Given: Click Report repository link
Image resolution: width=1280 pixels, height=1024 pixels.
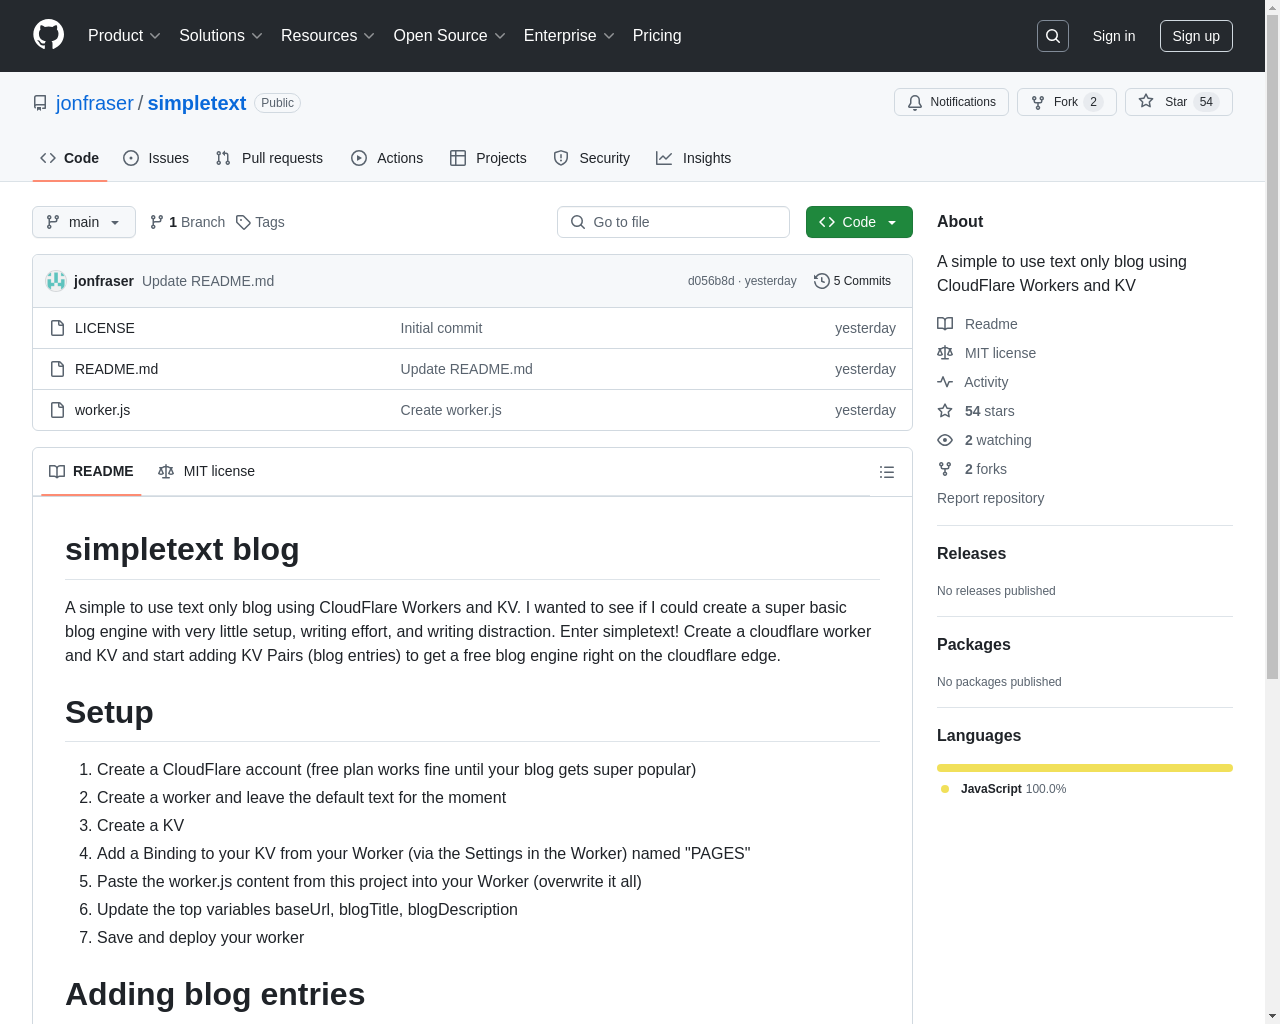Looking at the screenshot, I should coord(990,498).
